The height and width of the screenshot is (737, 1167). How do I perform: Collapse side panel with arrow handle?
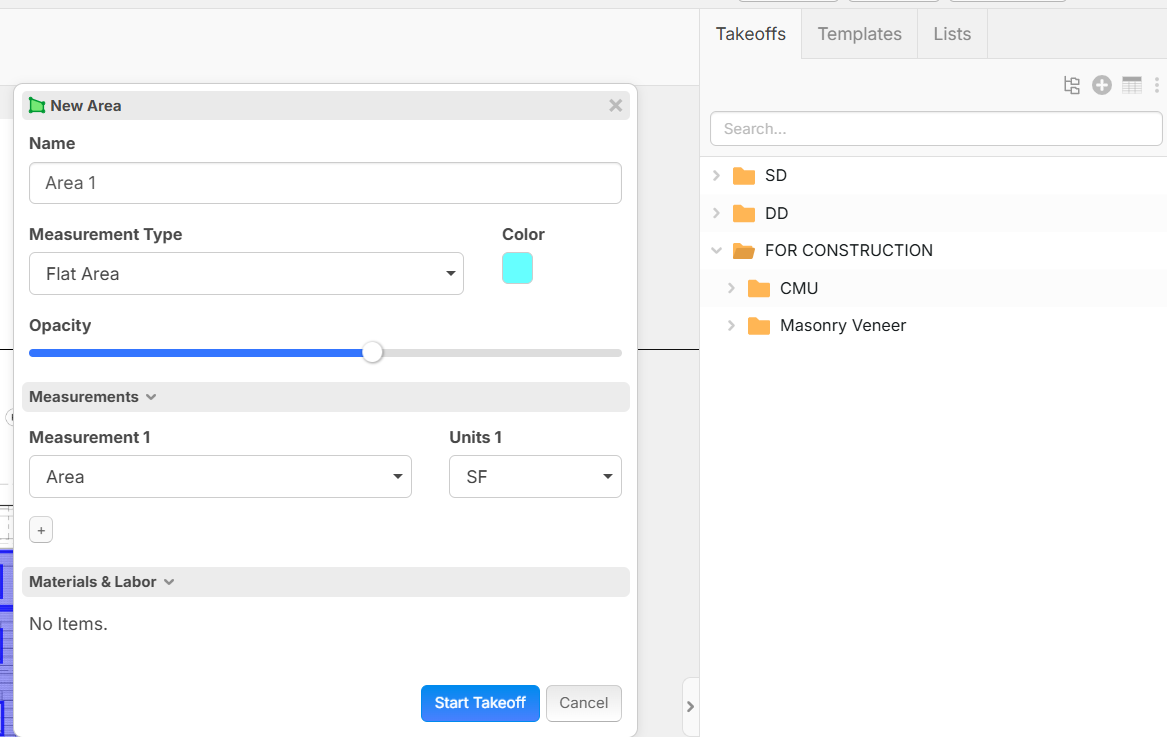[x=690, y=706]
